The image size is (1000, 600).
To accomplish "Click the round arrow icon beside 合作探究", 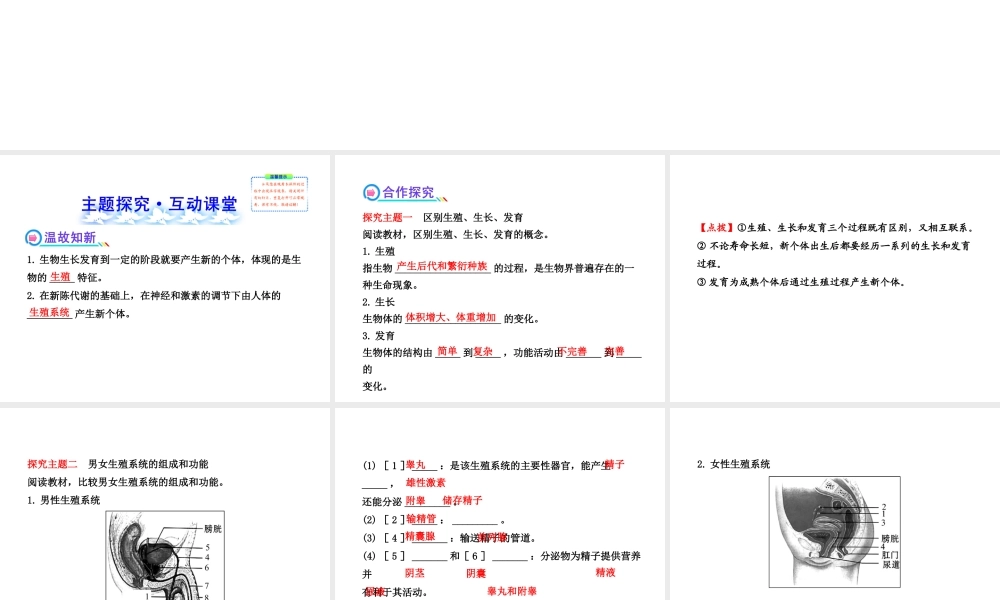I will tap(371, 193).
